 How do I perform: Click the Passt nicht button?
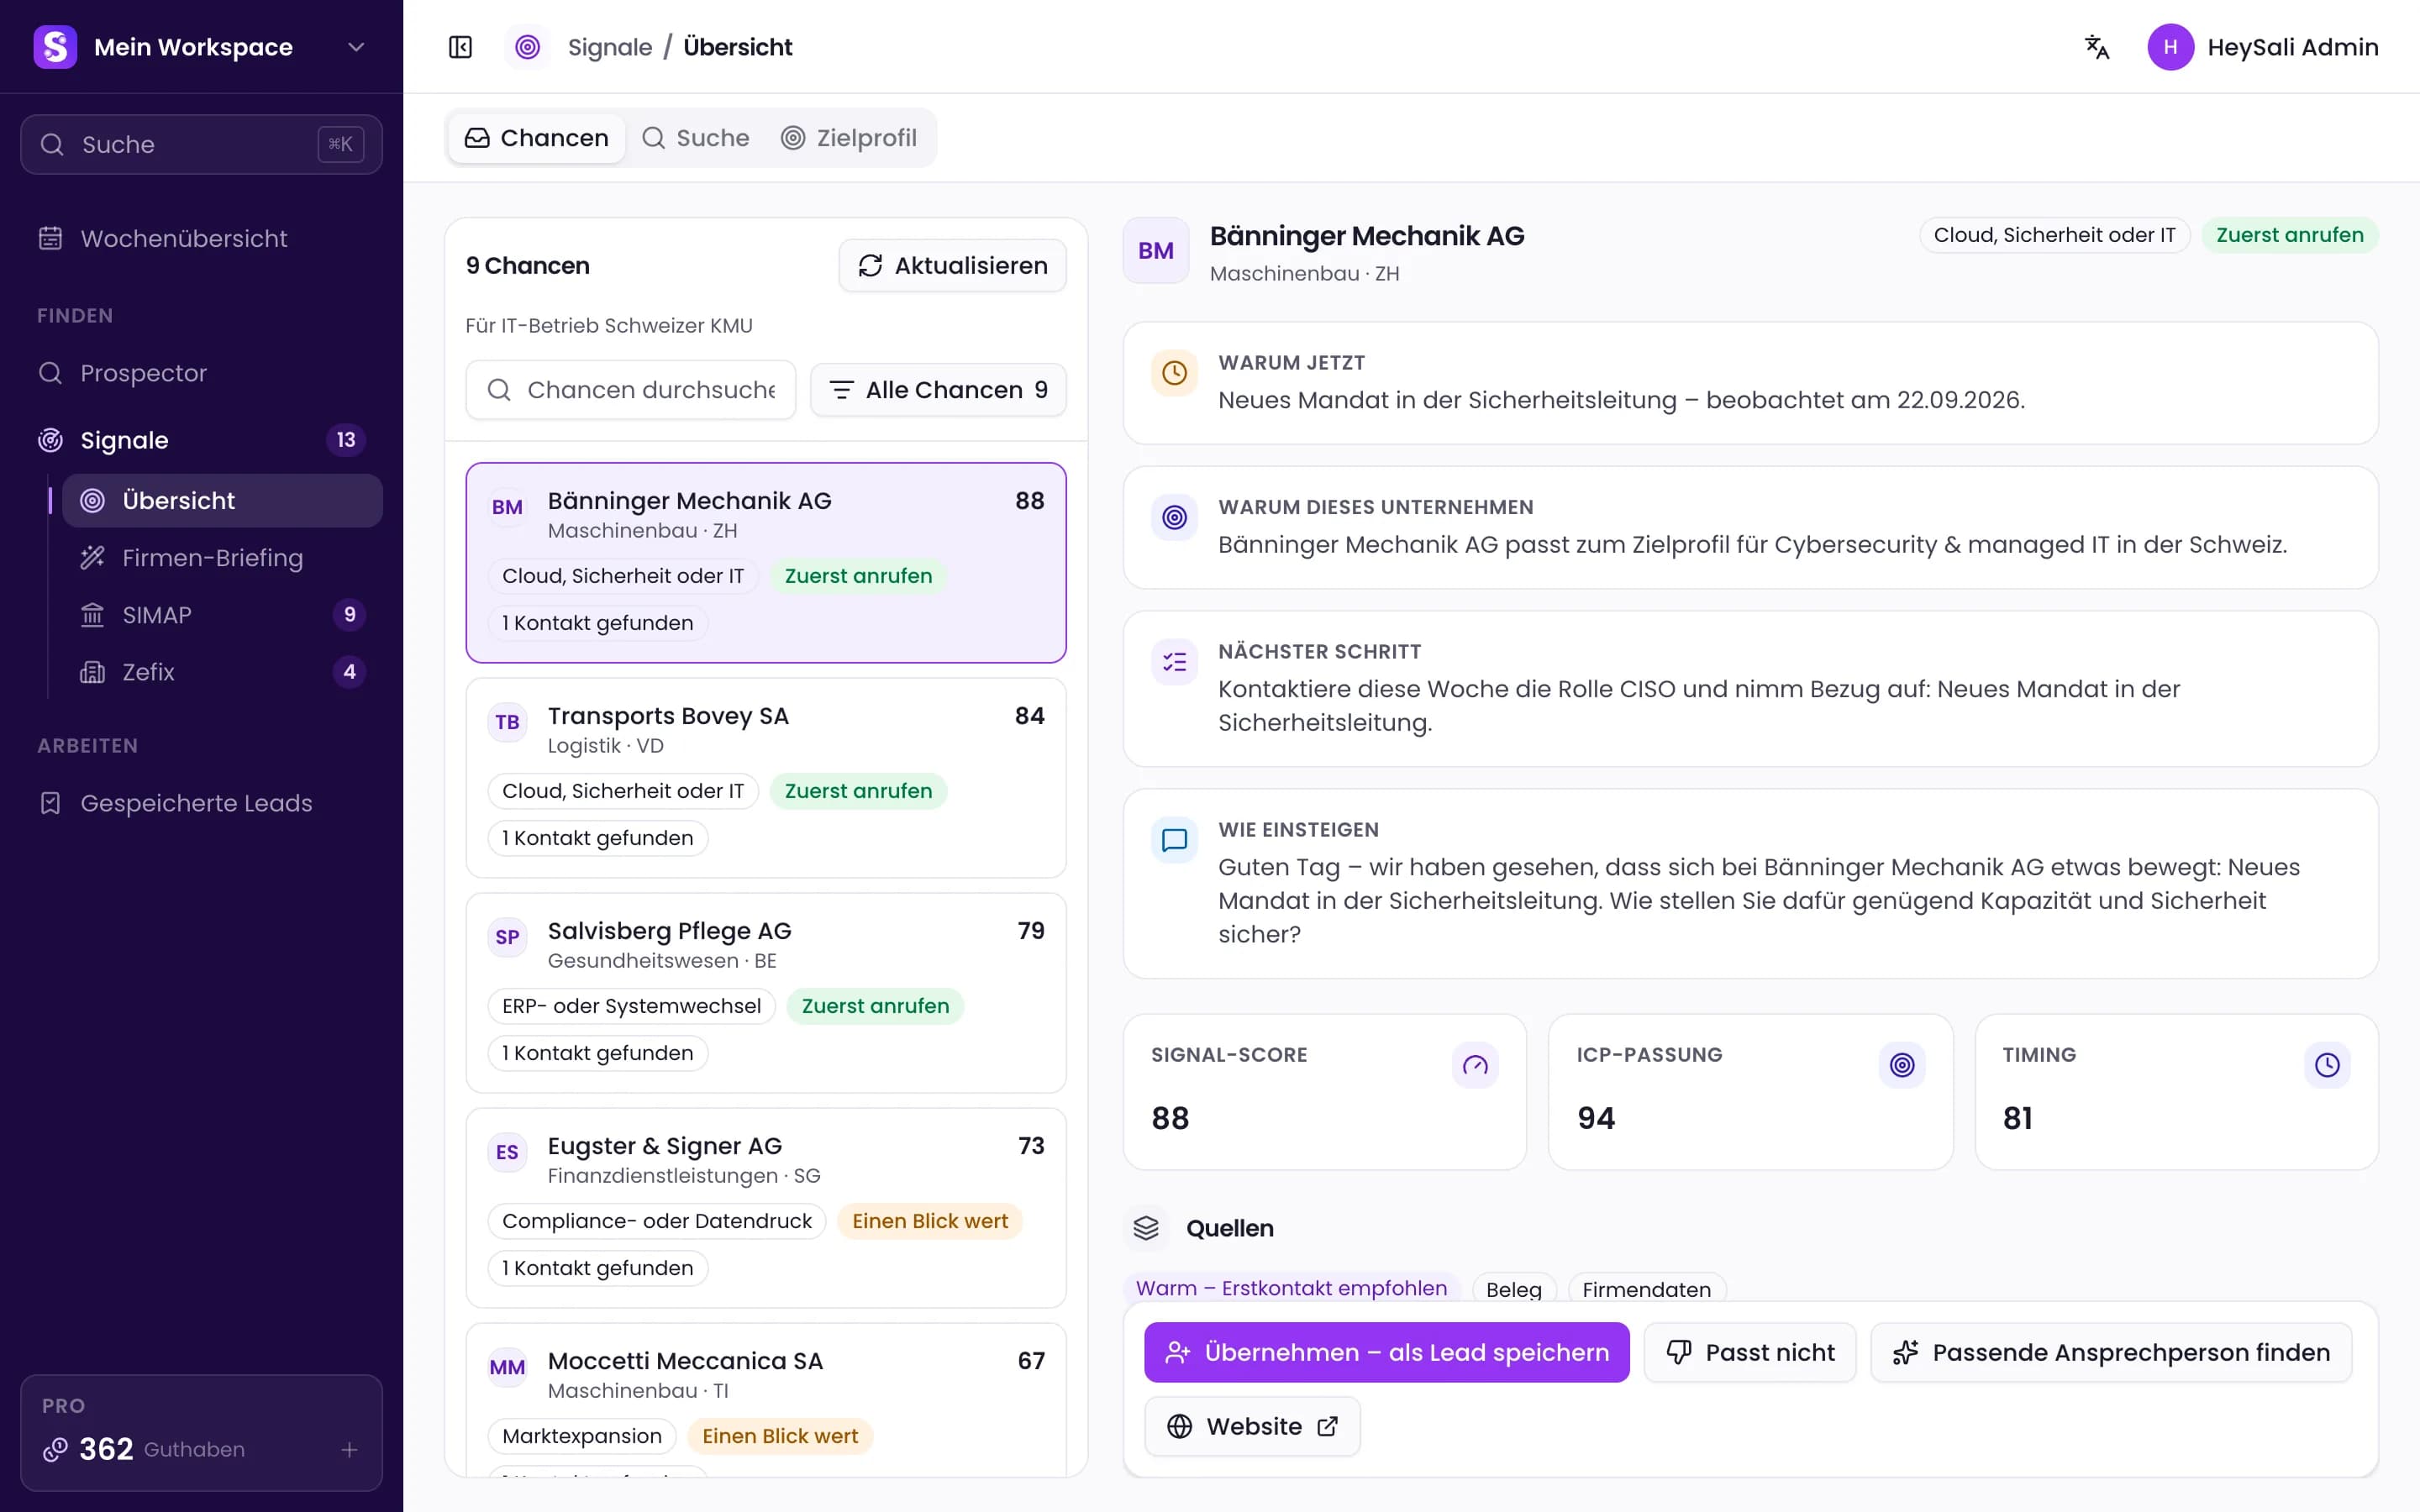point(1750,1353)
